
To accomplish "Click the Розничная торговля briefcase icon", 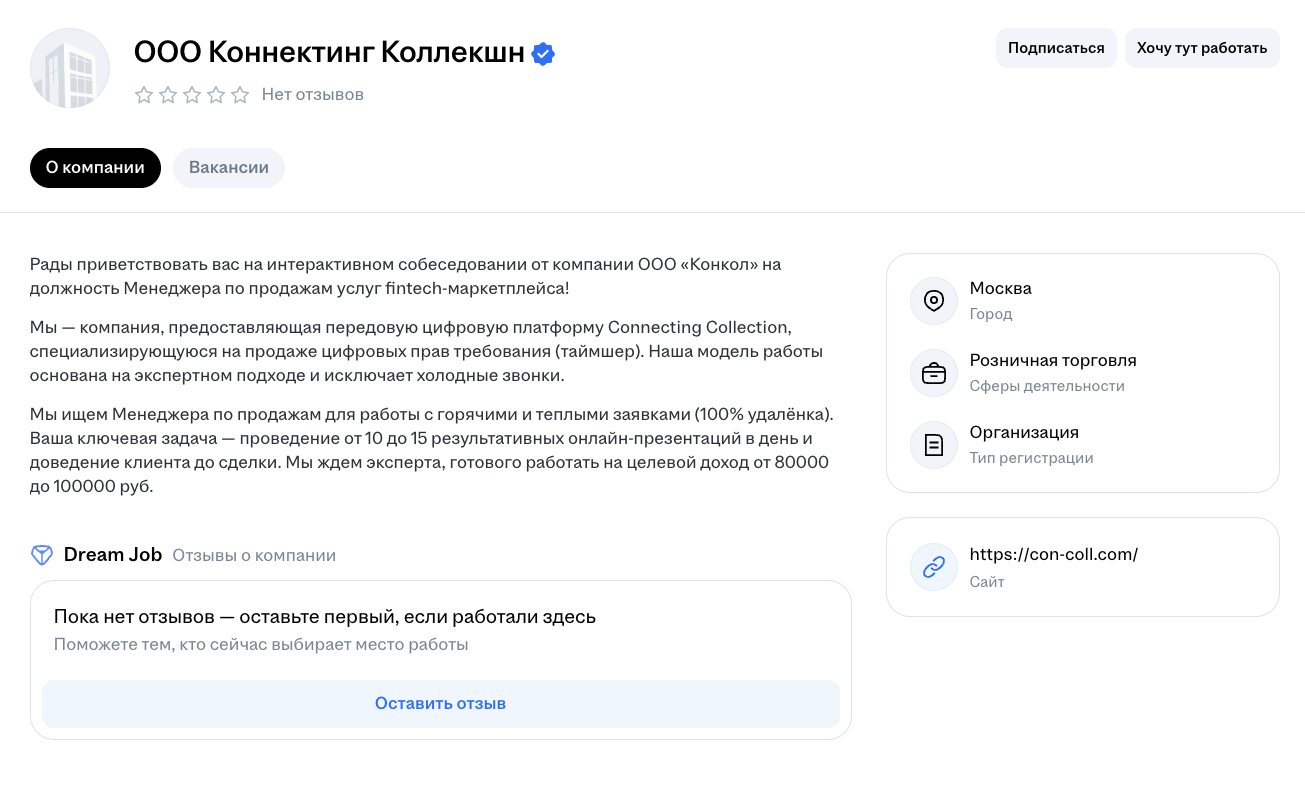I will pyautogui.click(x=934, y=373).
